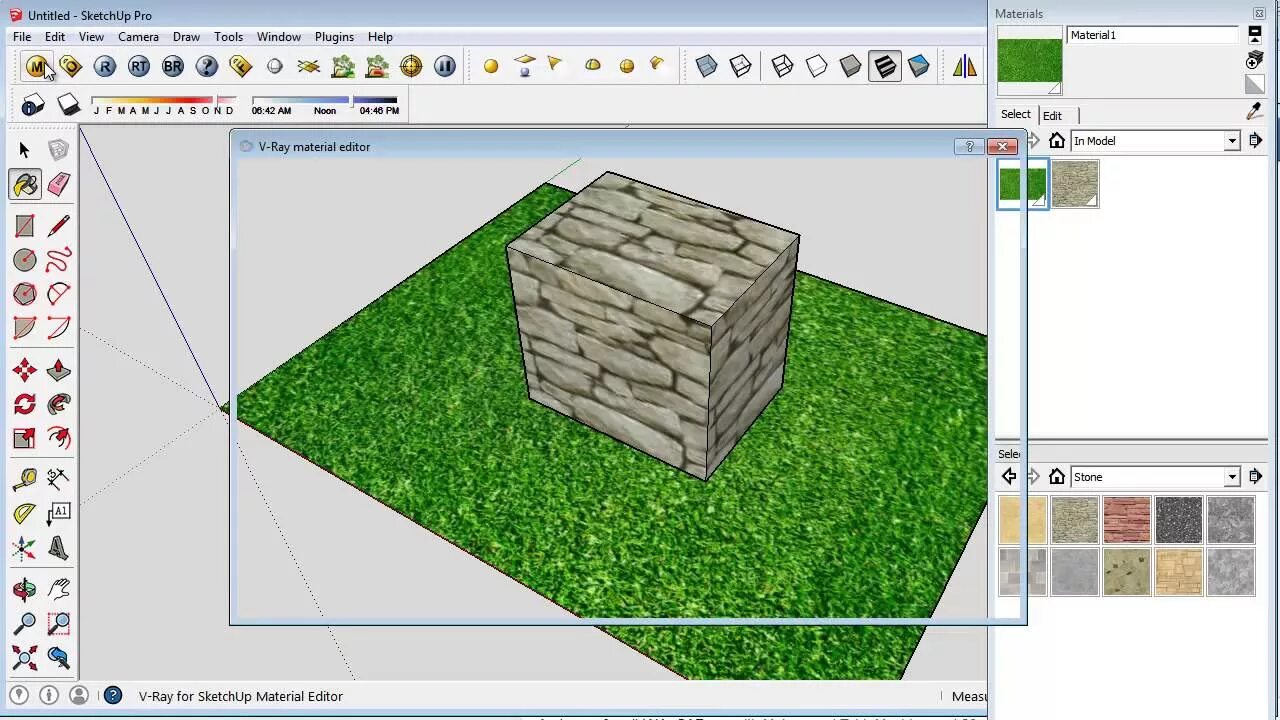Click the Zoom Extents tool

(25, 658)
